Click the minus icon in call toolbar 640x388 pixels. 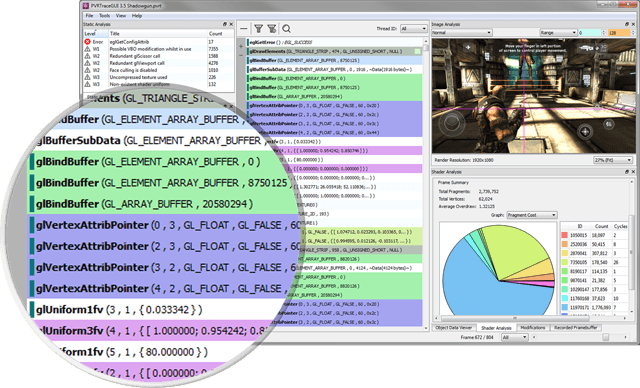[243, 29]
